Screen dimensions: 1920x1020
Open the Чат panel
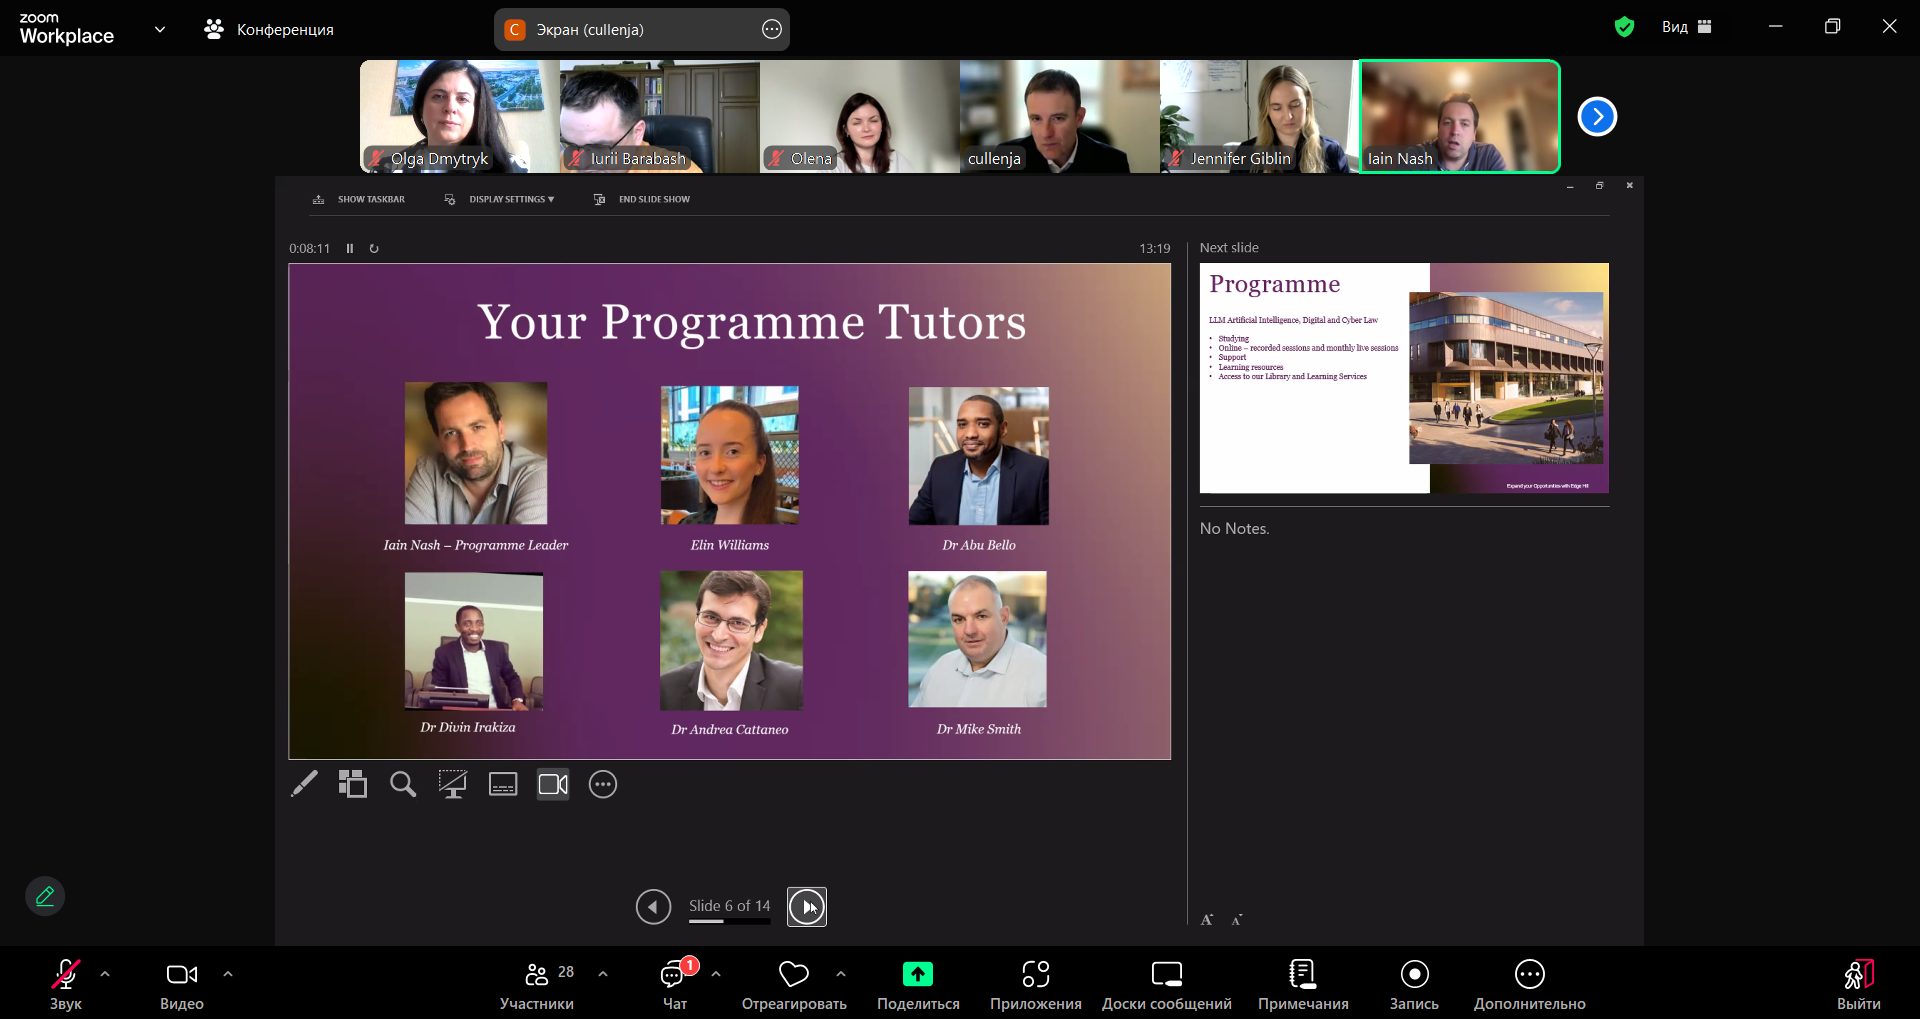675,984
